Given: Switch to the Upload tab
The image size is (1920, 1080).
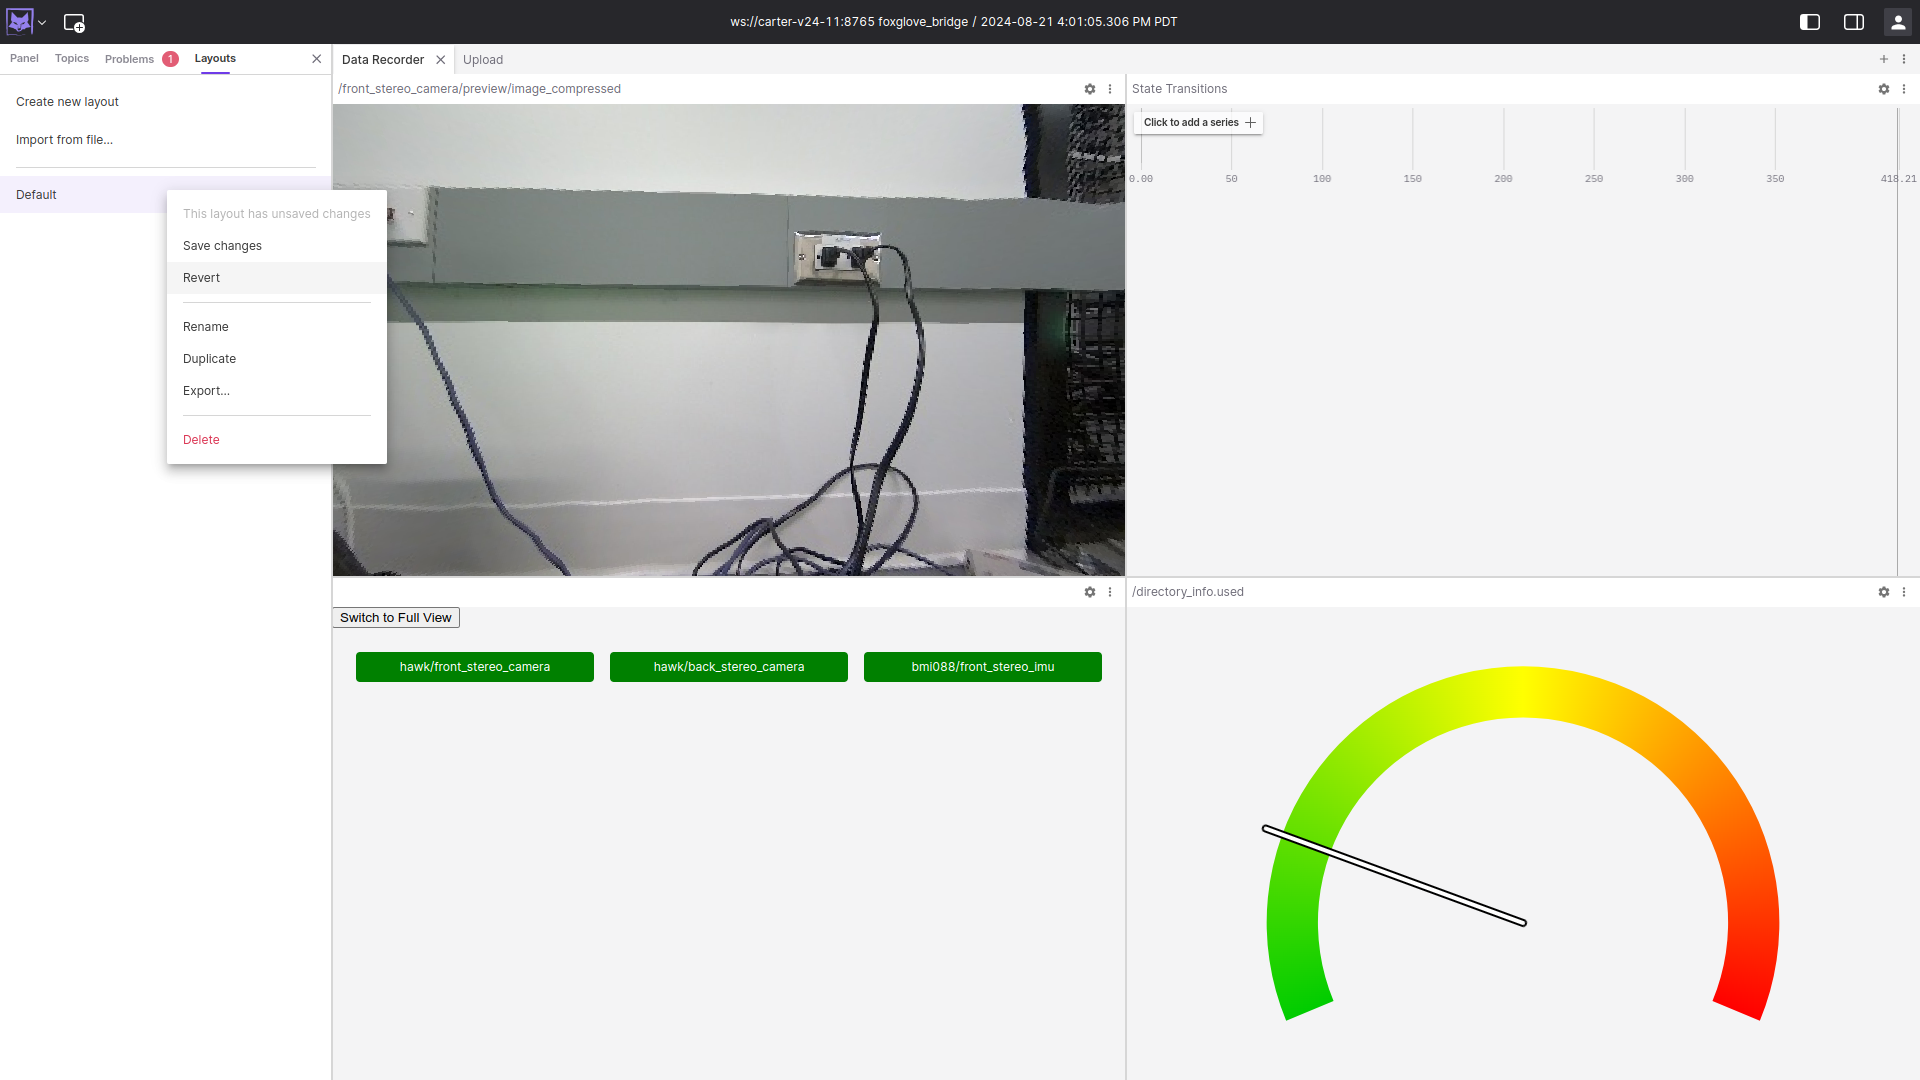Looking at the screenshot, I should coord(483,60).
